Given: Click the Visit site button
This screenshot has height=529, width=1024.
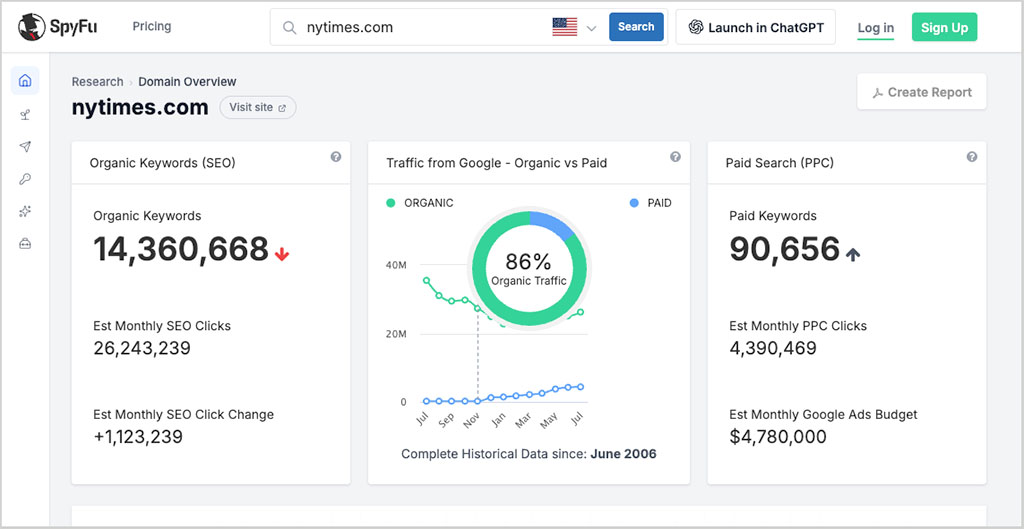Looking at the screenshot, I should [x=257, y=108].
